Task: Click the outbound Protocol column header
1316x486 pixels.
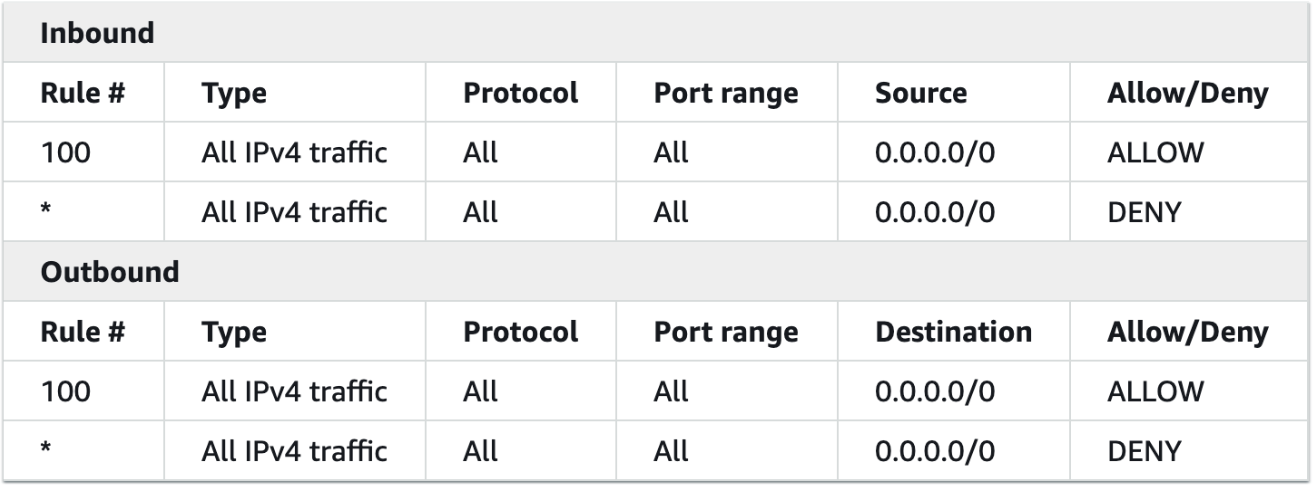Action: point(521,331)
